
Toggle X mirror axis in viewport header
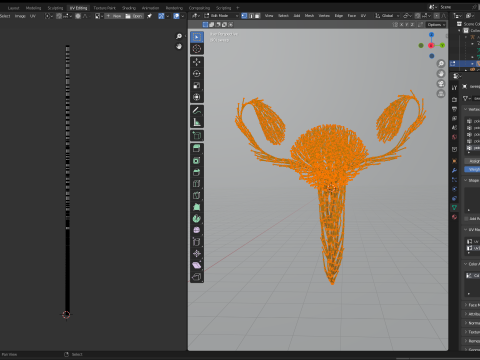[x=402, y=25]
